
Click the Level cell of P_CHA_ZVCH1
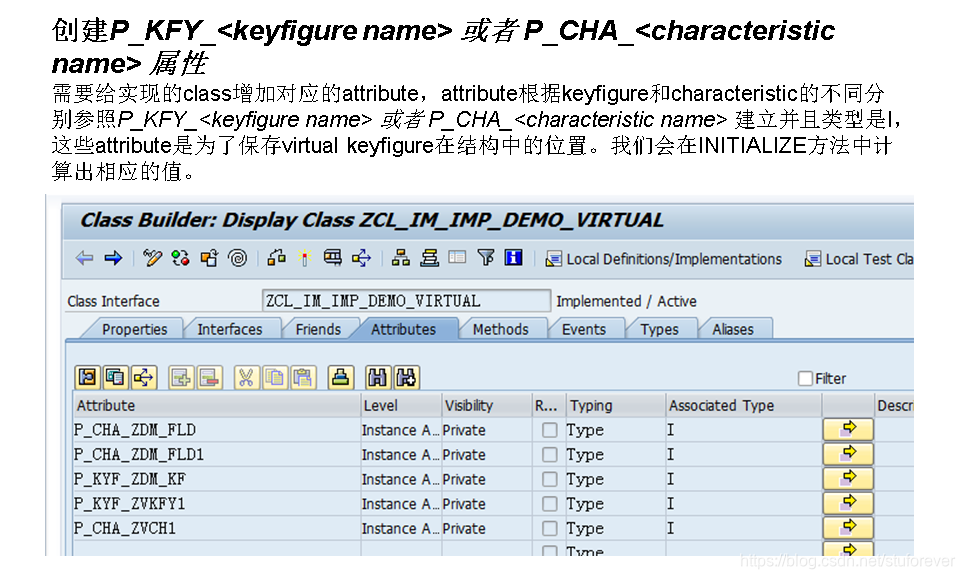tap(401, 528)
